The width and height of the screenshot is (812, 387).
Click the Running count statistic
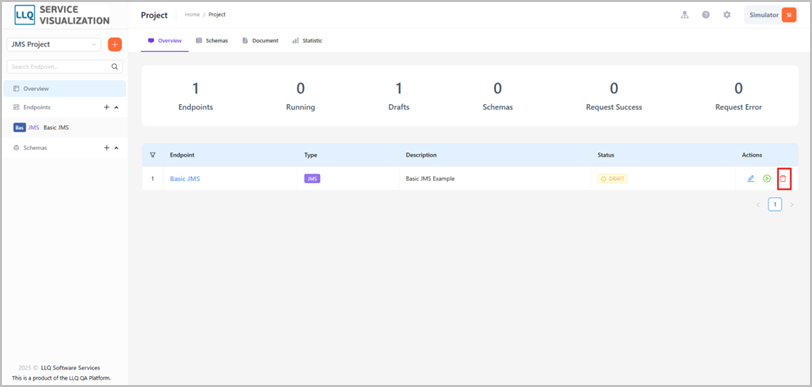(x=300, y=96)
